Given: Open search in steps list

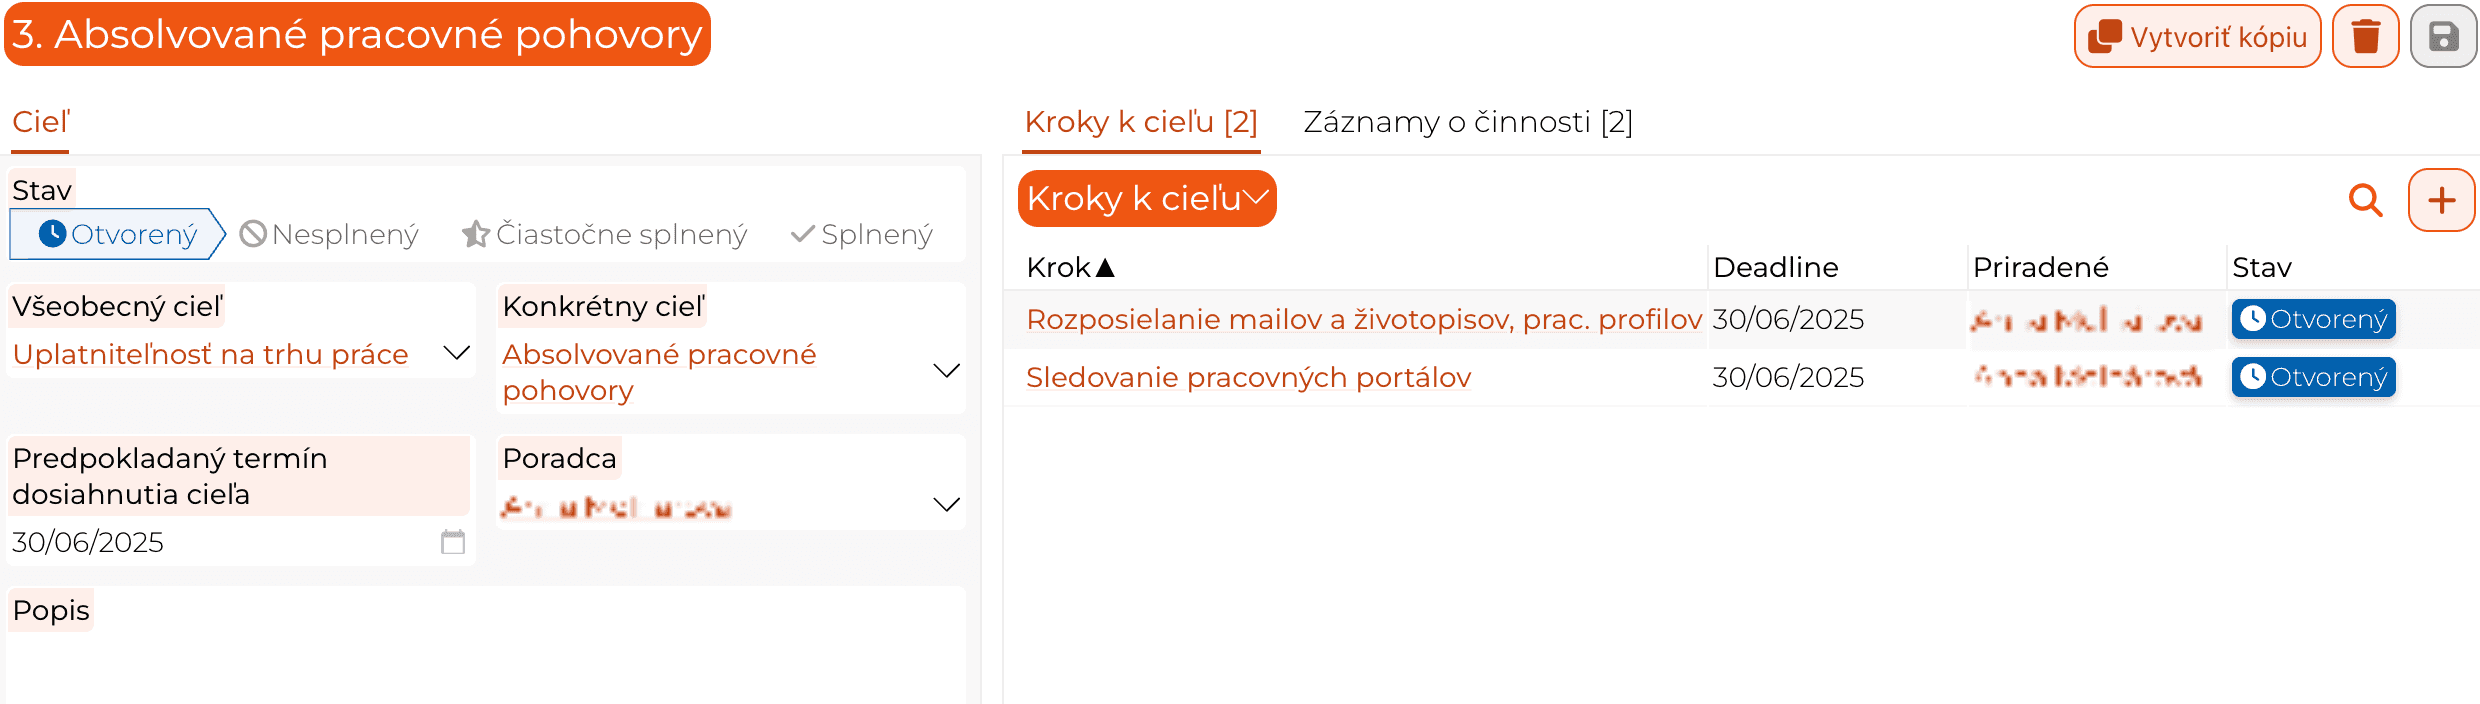Looking at the screenshot, I should (2365, 200).
